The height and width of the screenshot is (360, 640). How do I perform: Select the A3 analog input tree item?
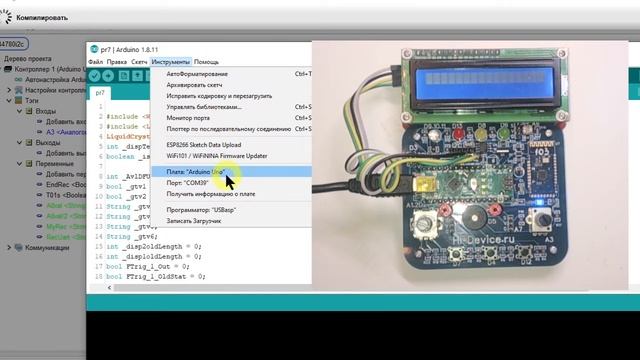[65, 132]
